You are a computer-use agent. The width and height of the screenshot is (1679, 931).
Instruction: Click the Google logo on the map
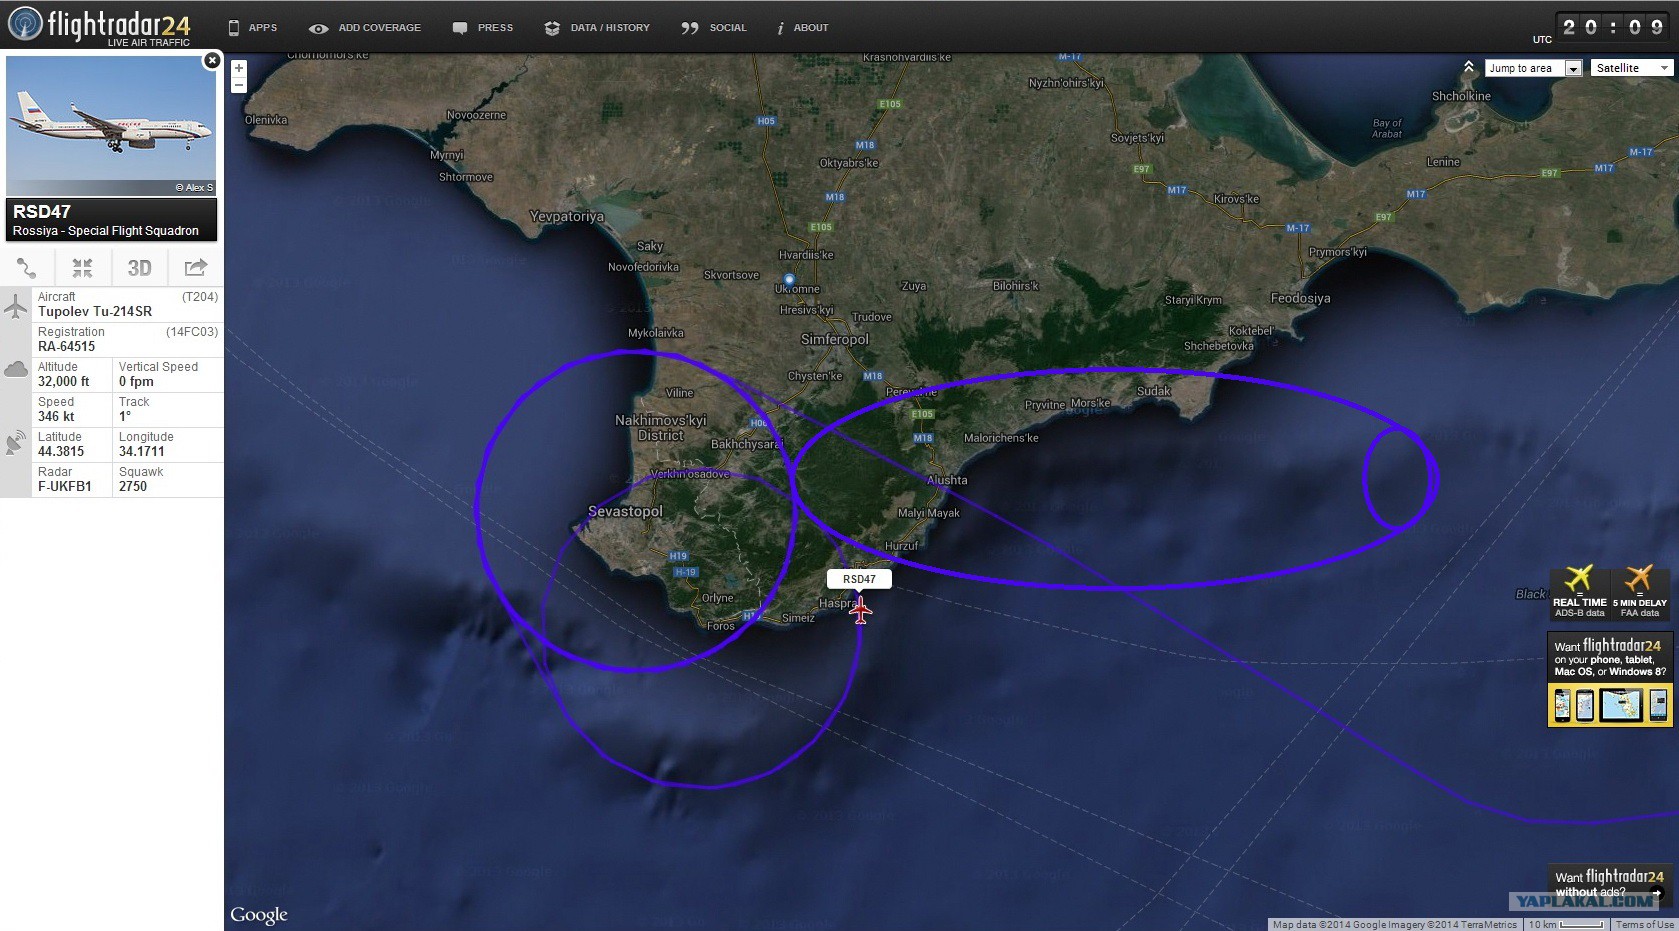(259, 915)
